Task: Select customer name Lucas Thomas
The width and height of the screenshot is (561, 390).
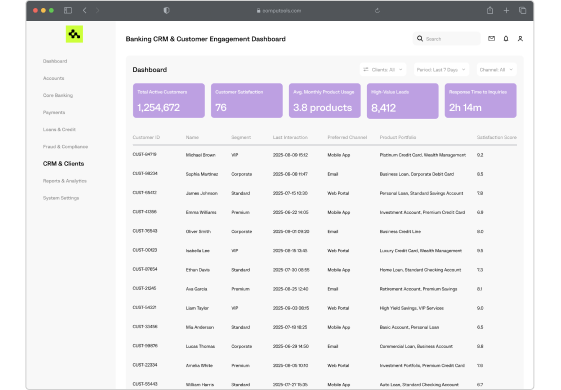Action: coord(200,346)
